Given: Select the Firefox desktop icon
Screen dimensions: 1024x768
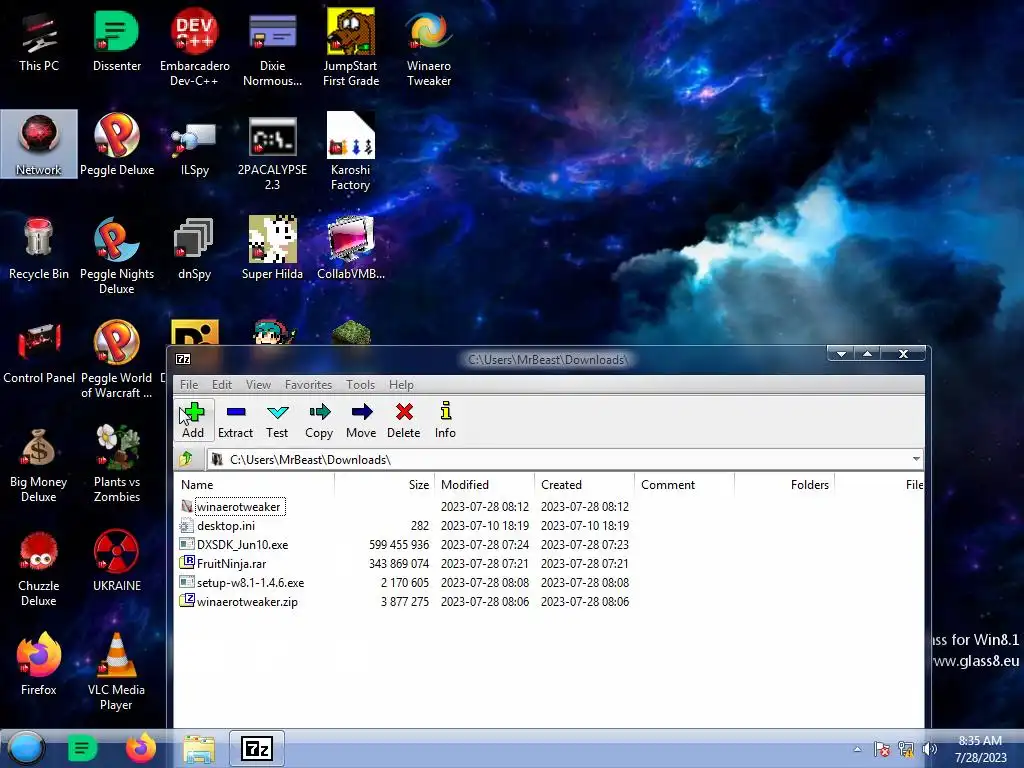Looking at the screenshot, I should coord(39,665).
